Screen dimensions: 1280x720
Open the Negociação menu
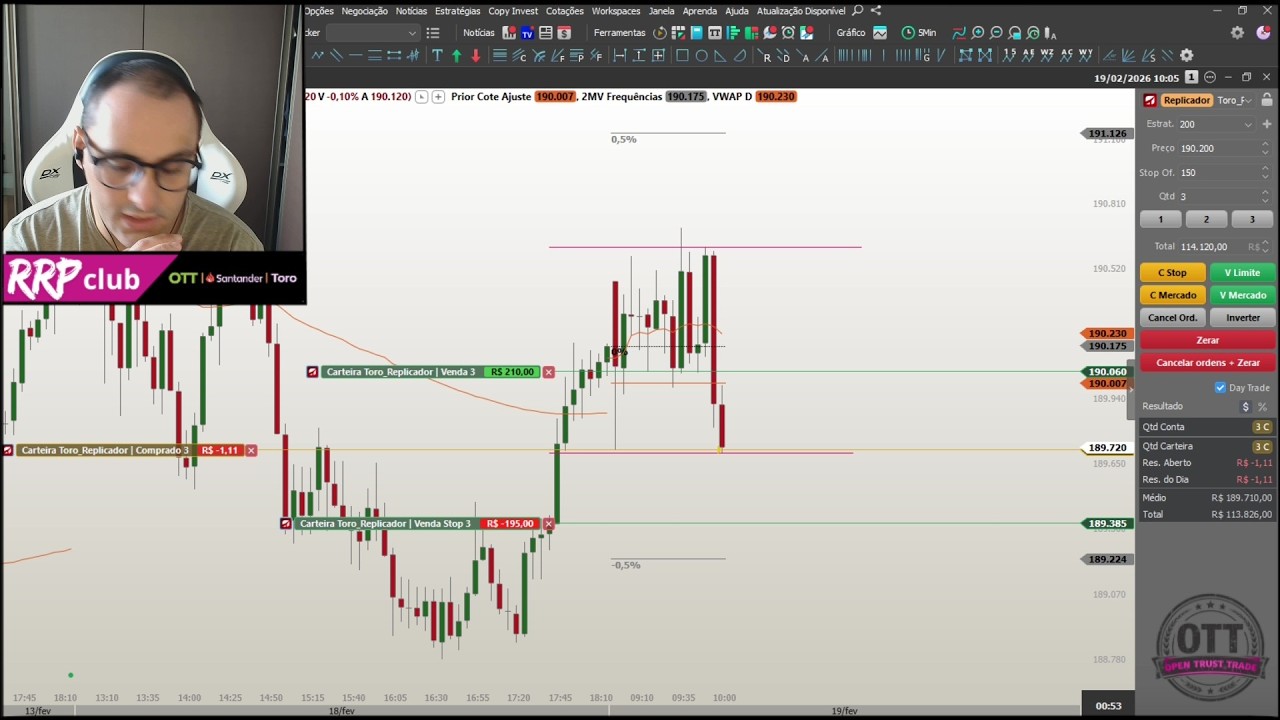pos(364,11)
